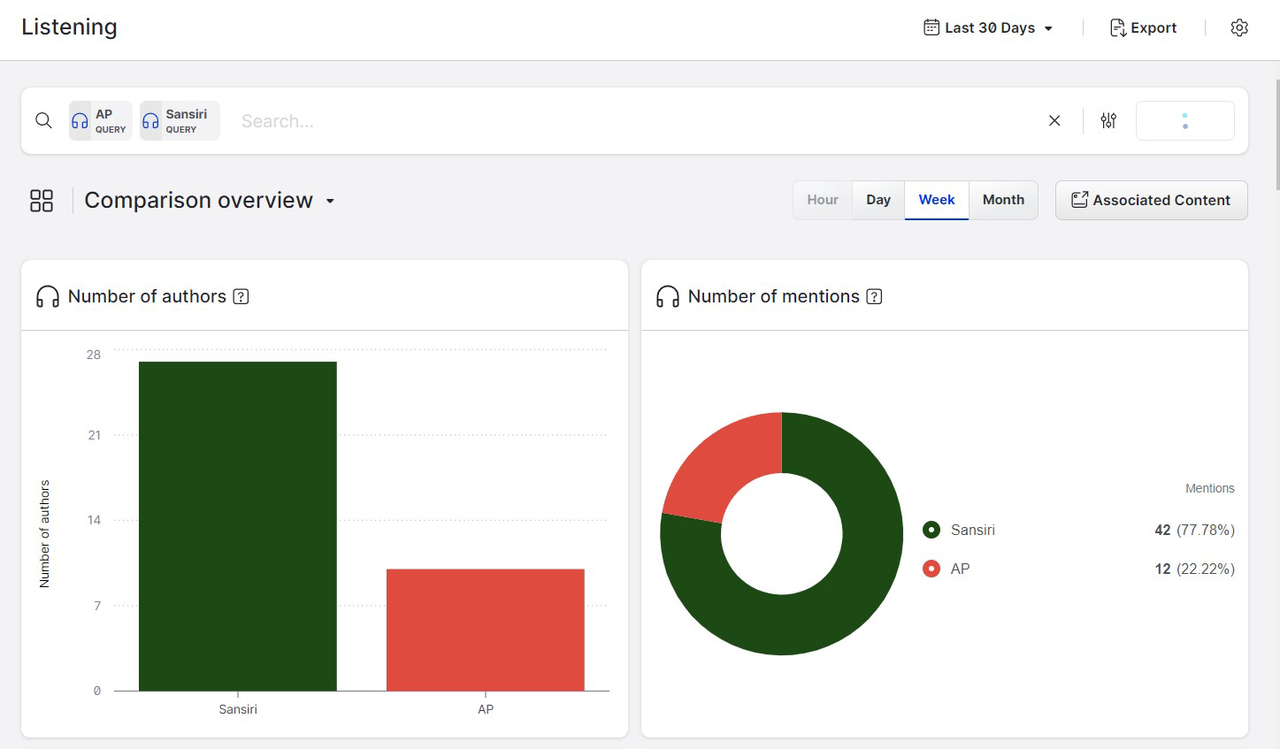Click the Export button
The image size is (1280, 749).
[x=1143, y=28]
